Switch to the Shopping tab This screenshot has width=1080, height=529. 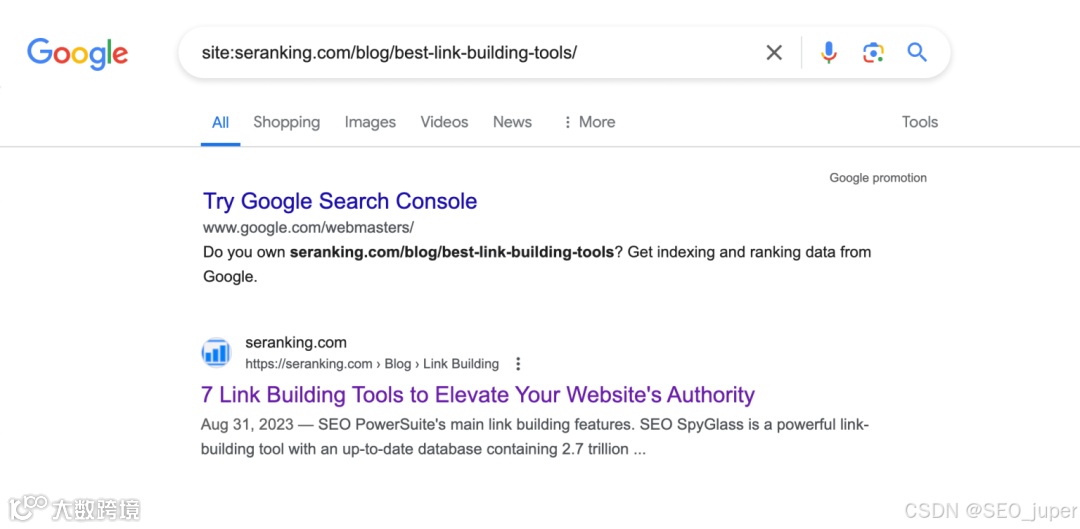click(x=286, y=122)
